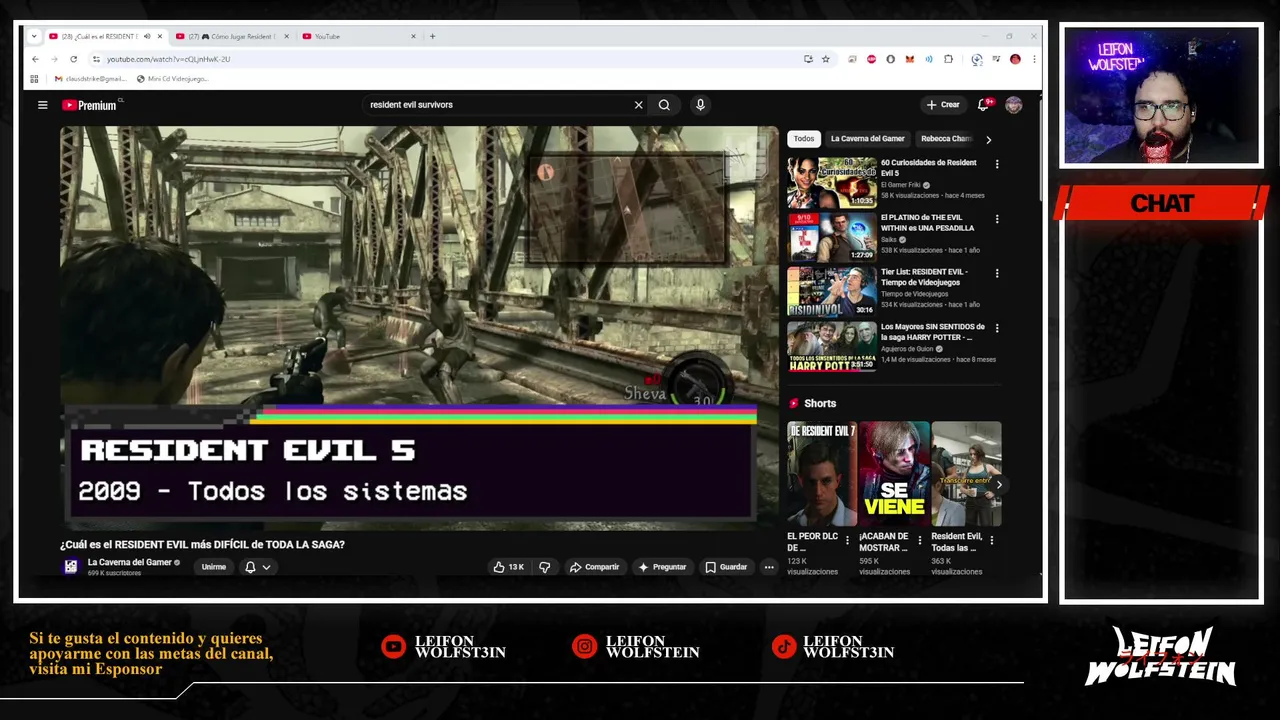
Task: Click the video player area
Action: point(419,327)
